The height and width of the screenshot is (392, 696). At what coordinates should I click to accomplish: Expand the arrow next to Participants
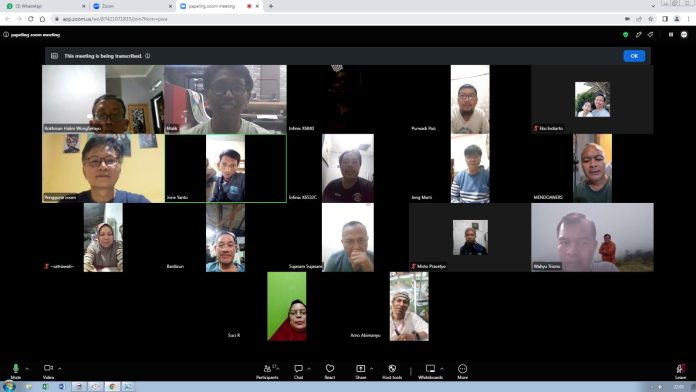tap(278, 368)
